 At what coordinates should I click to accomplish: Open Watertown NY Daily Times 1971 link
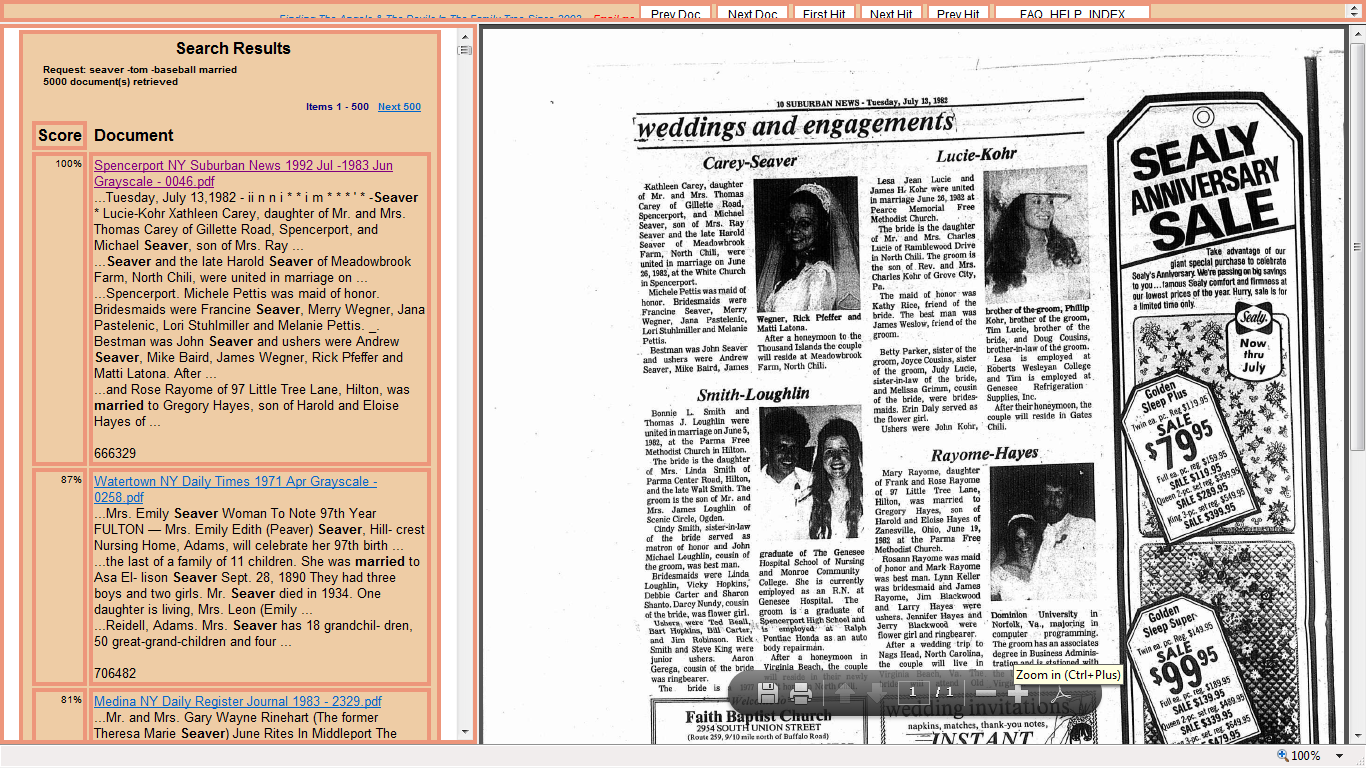coord(235,489)
